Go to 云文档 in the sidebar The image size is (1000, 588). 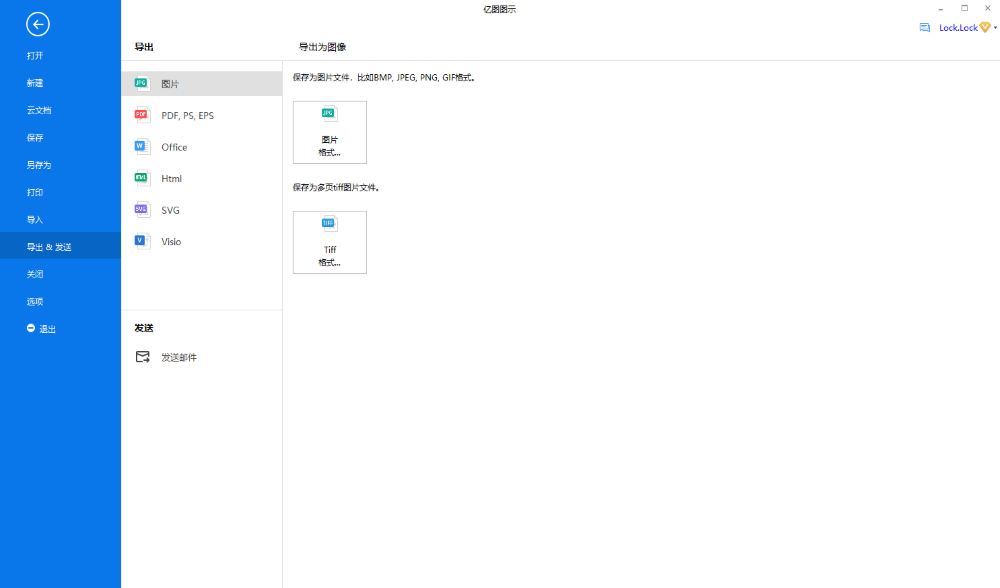pos(39,110)
